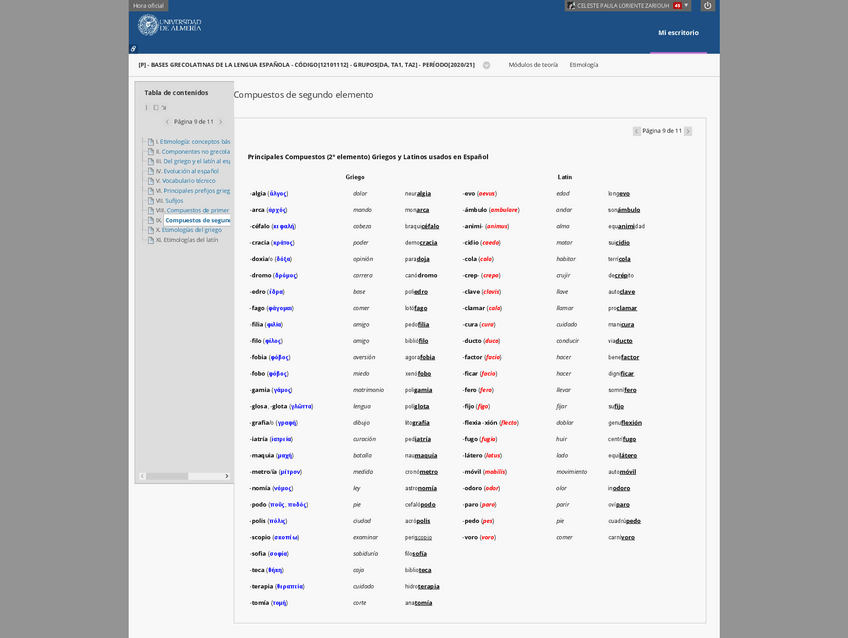848x638 pixels.
Task: Click 'Página 9 de 11' above the table
Action: (x=662, y=131)
